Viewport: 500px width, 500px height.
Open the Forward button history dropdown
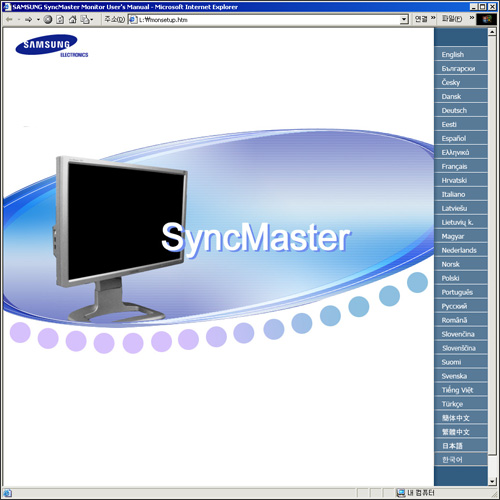(x=38, y=20)
